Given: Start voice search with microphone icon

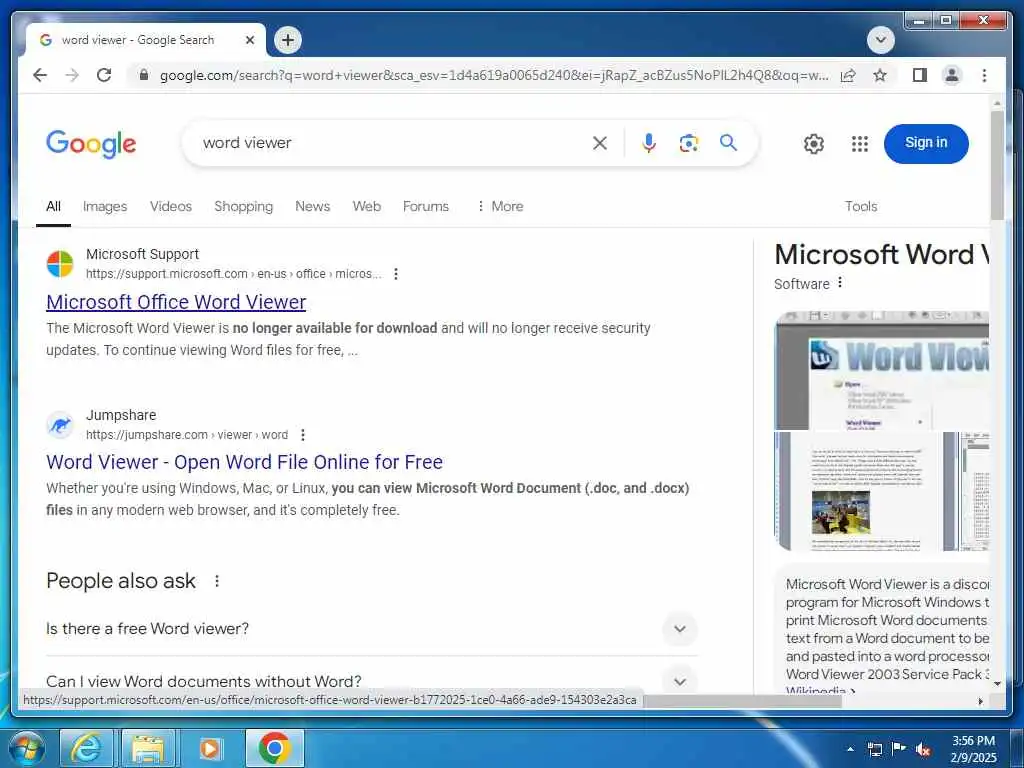Looking at the screenshot, I should 648,143.
